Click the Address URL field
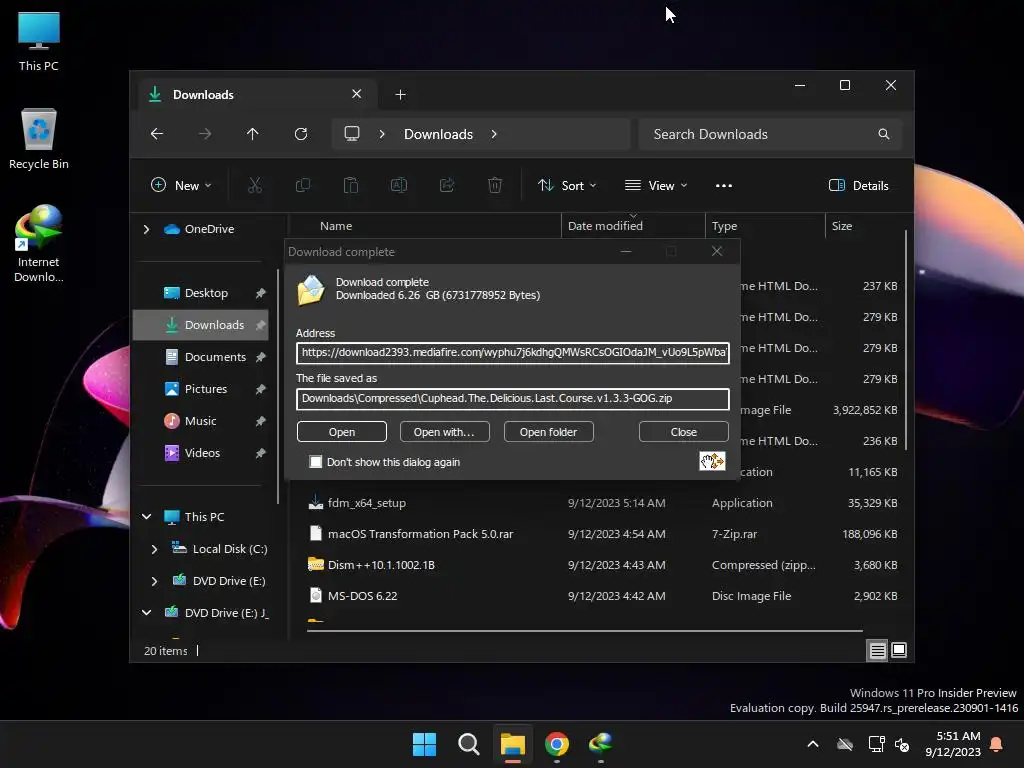The width and height of the screenshot is (1024, 768). coord(513,353)
